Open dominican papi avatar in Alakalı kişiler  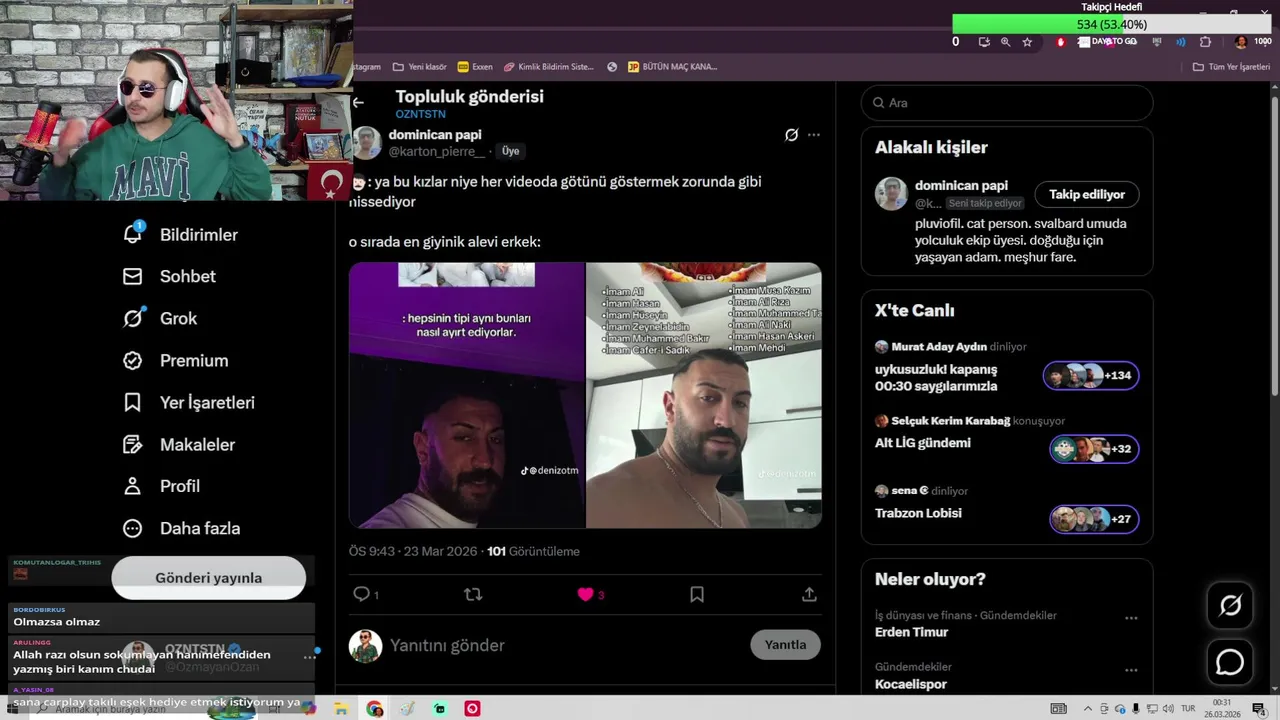[x=891, y=194]
